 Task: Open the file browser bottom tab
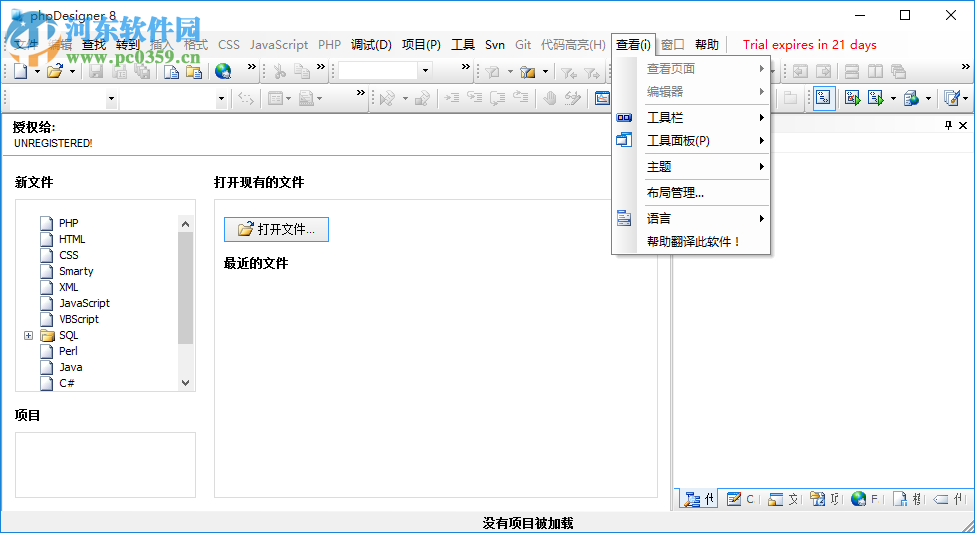pyautogui.click(x=782, y=499)
